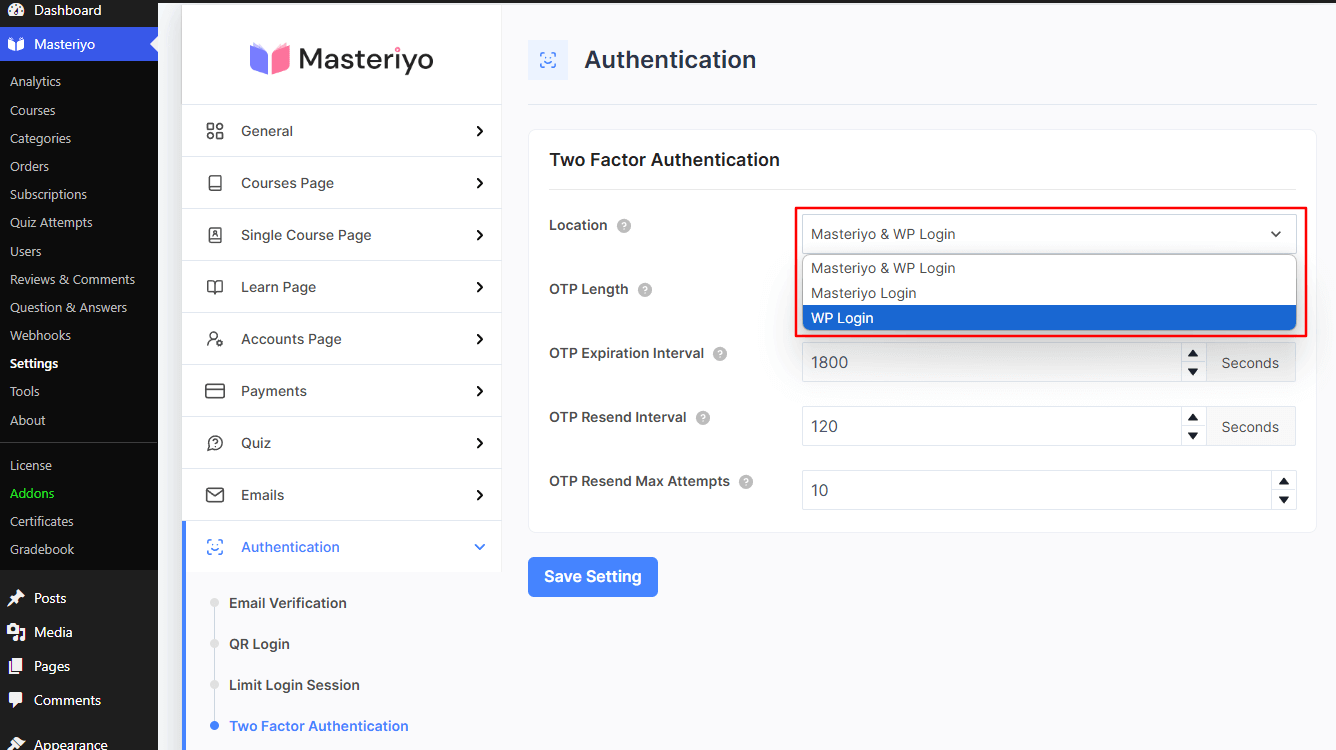Viewport: 1336px width, 750px height.
Task: Click the Authentication face-scan icon in menu
Action: click(x=215, y=547)
